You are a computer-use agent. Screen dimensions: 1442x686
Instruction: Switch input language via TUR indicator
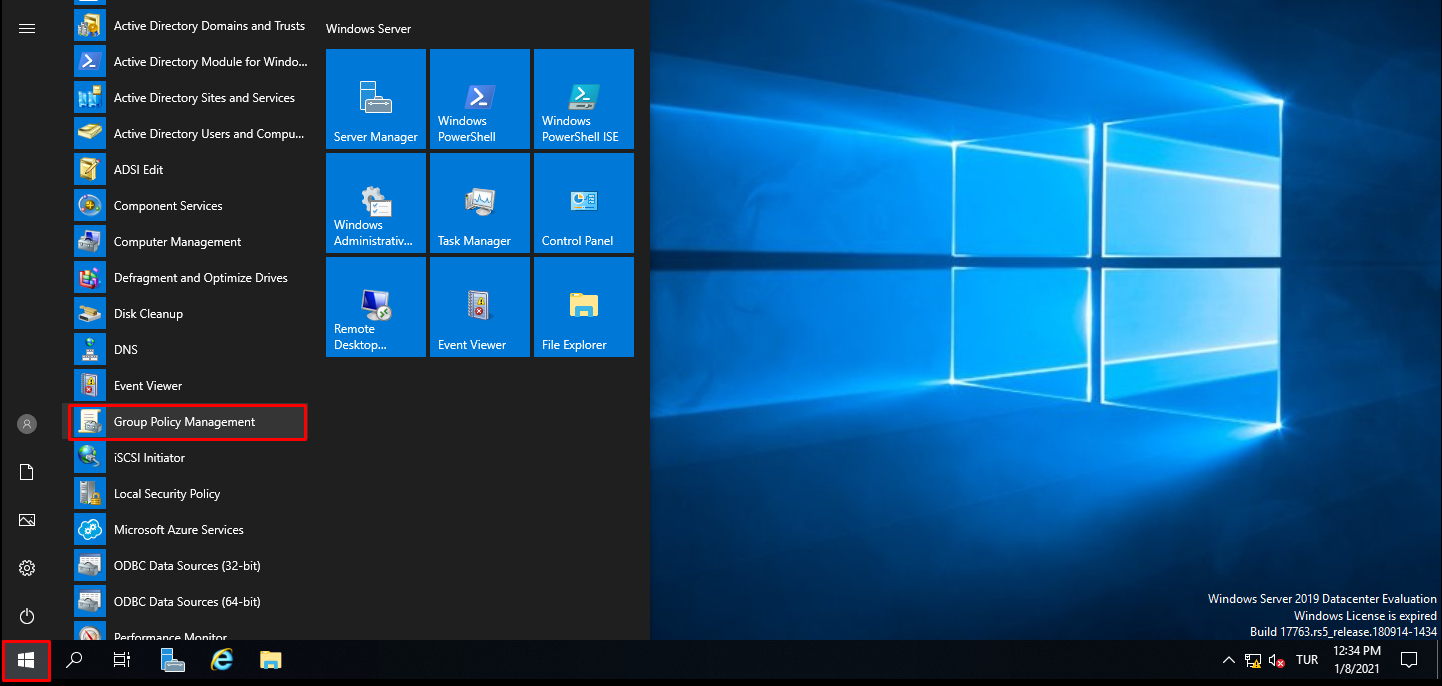[x=1307, y=660]
